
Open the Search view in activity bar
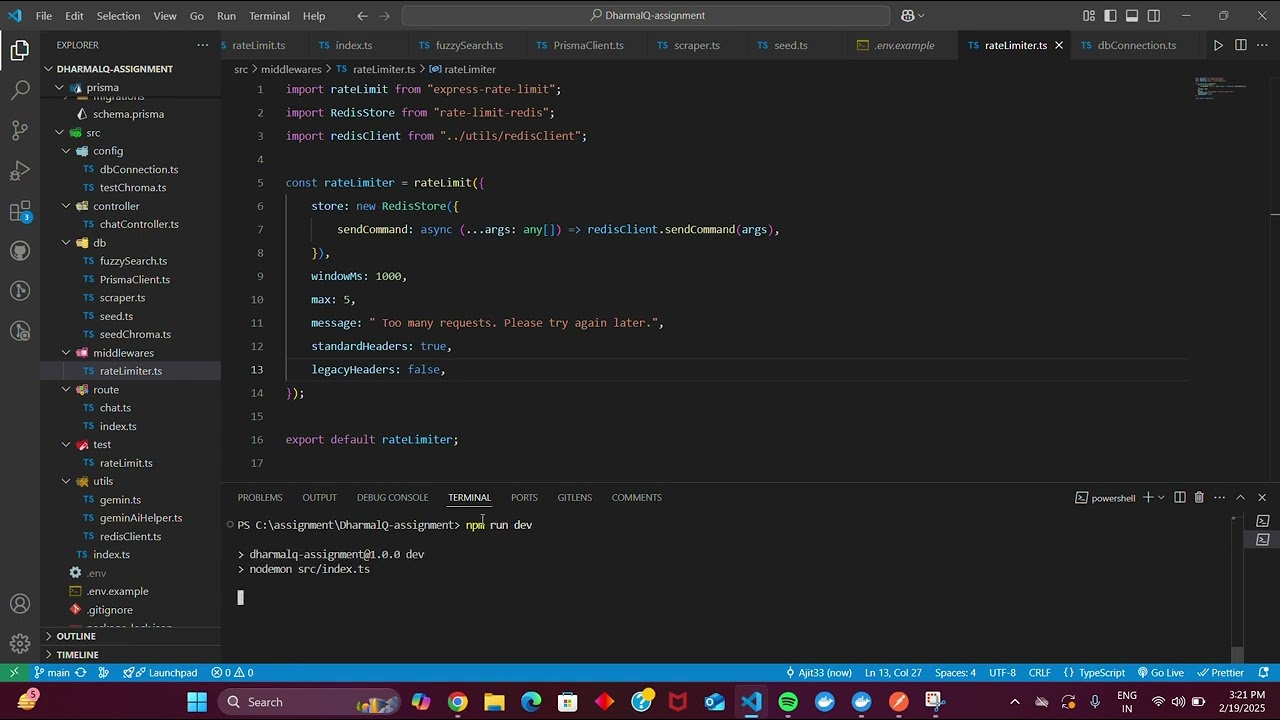[x=20, y=90]
